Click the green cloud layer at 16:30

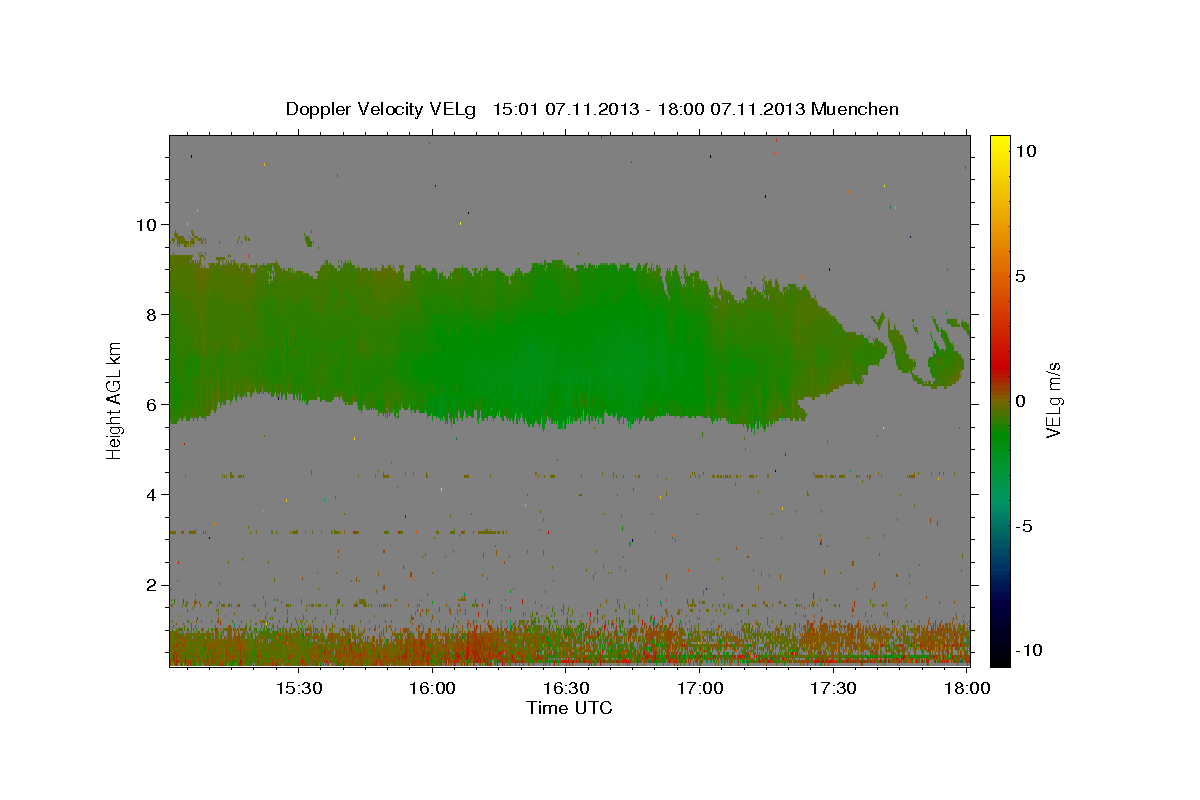pyautogui.click(x=566, y=345)
